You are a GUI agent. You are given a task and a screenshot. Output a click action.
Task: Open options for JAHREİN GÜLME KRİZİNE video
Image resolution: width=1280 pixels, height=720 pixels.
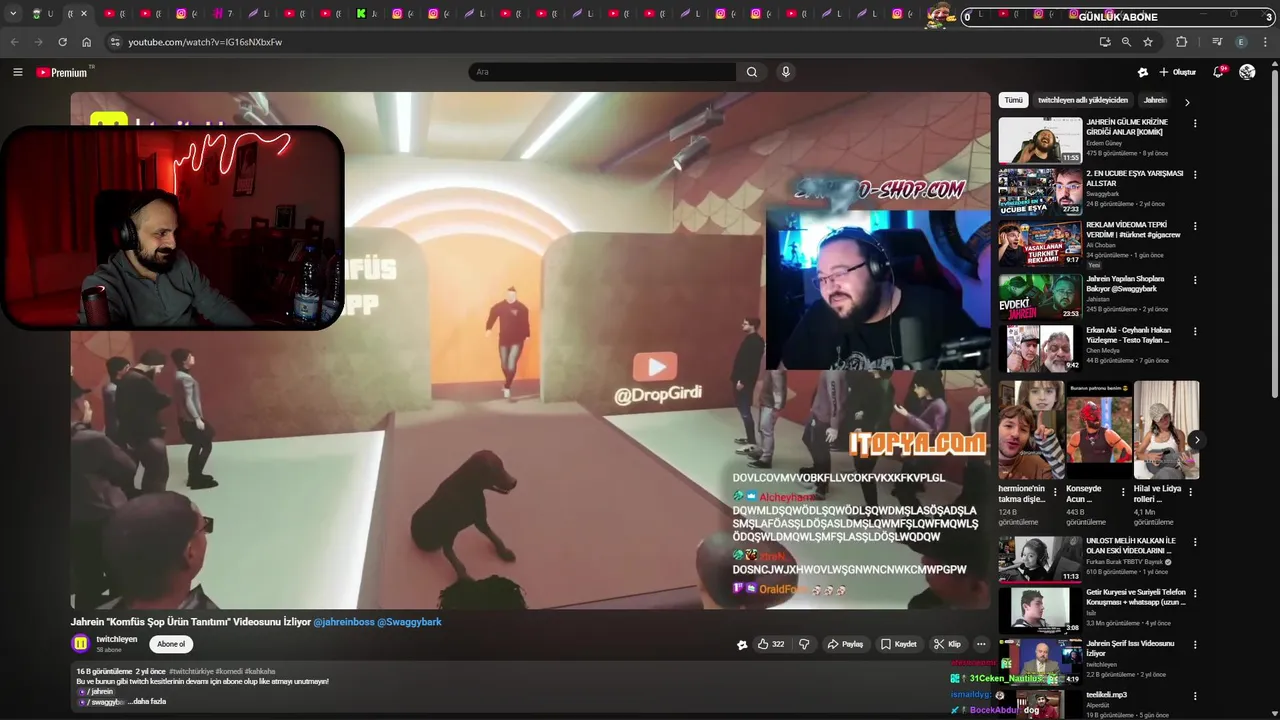click(x=1194, y=124)
